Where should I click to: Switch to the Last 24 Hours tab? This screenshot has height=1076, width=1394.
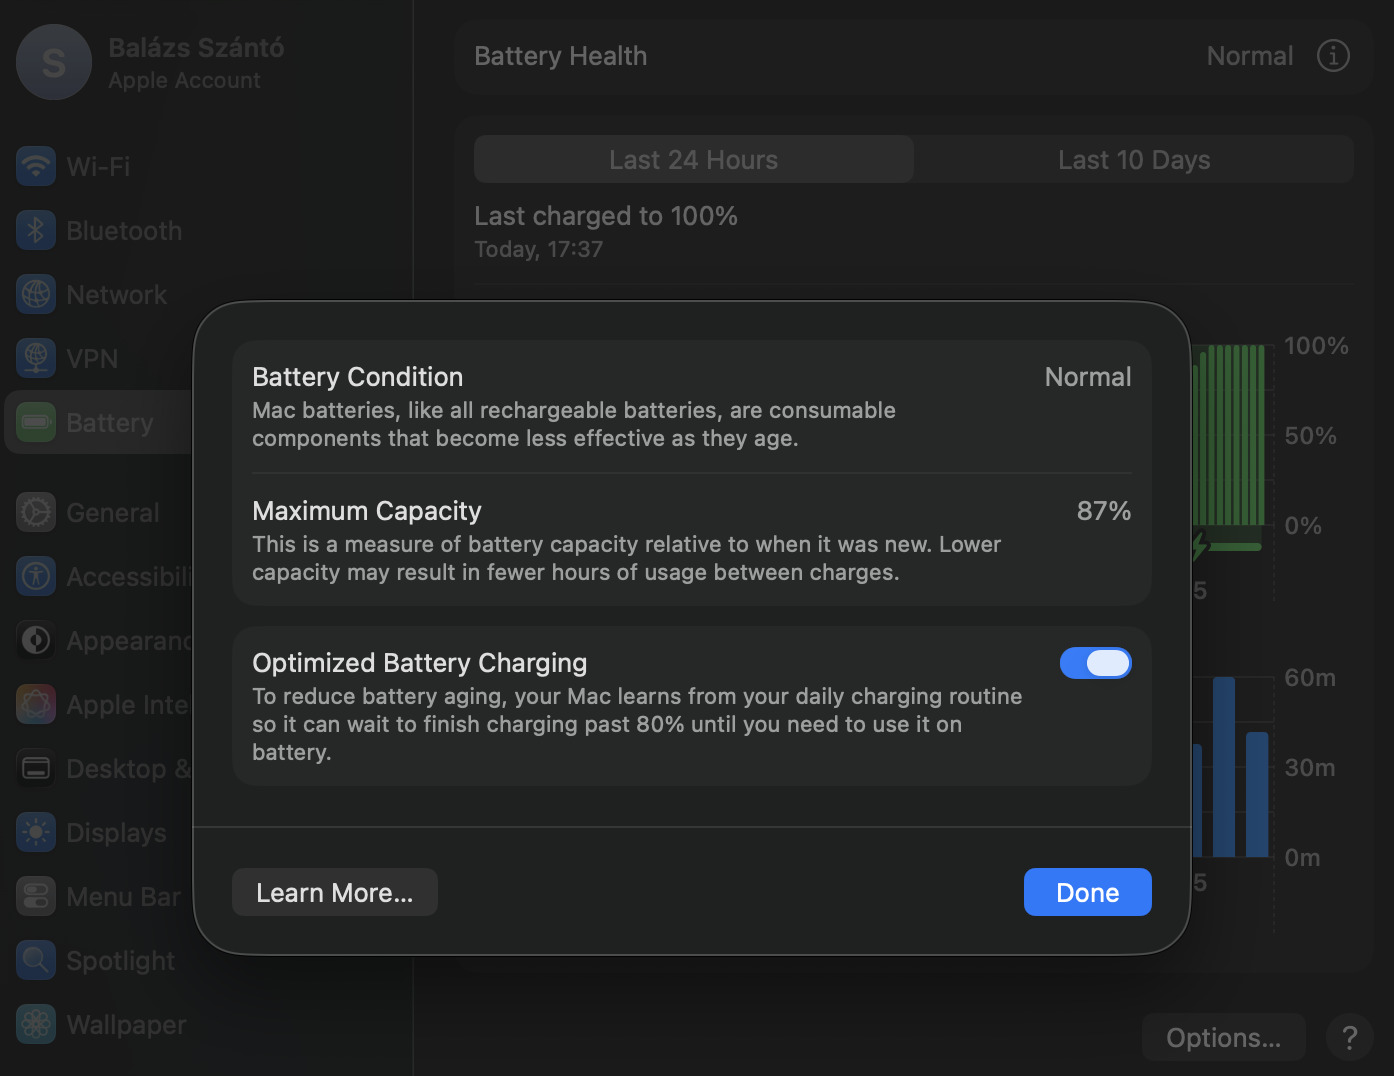693,160
